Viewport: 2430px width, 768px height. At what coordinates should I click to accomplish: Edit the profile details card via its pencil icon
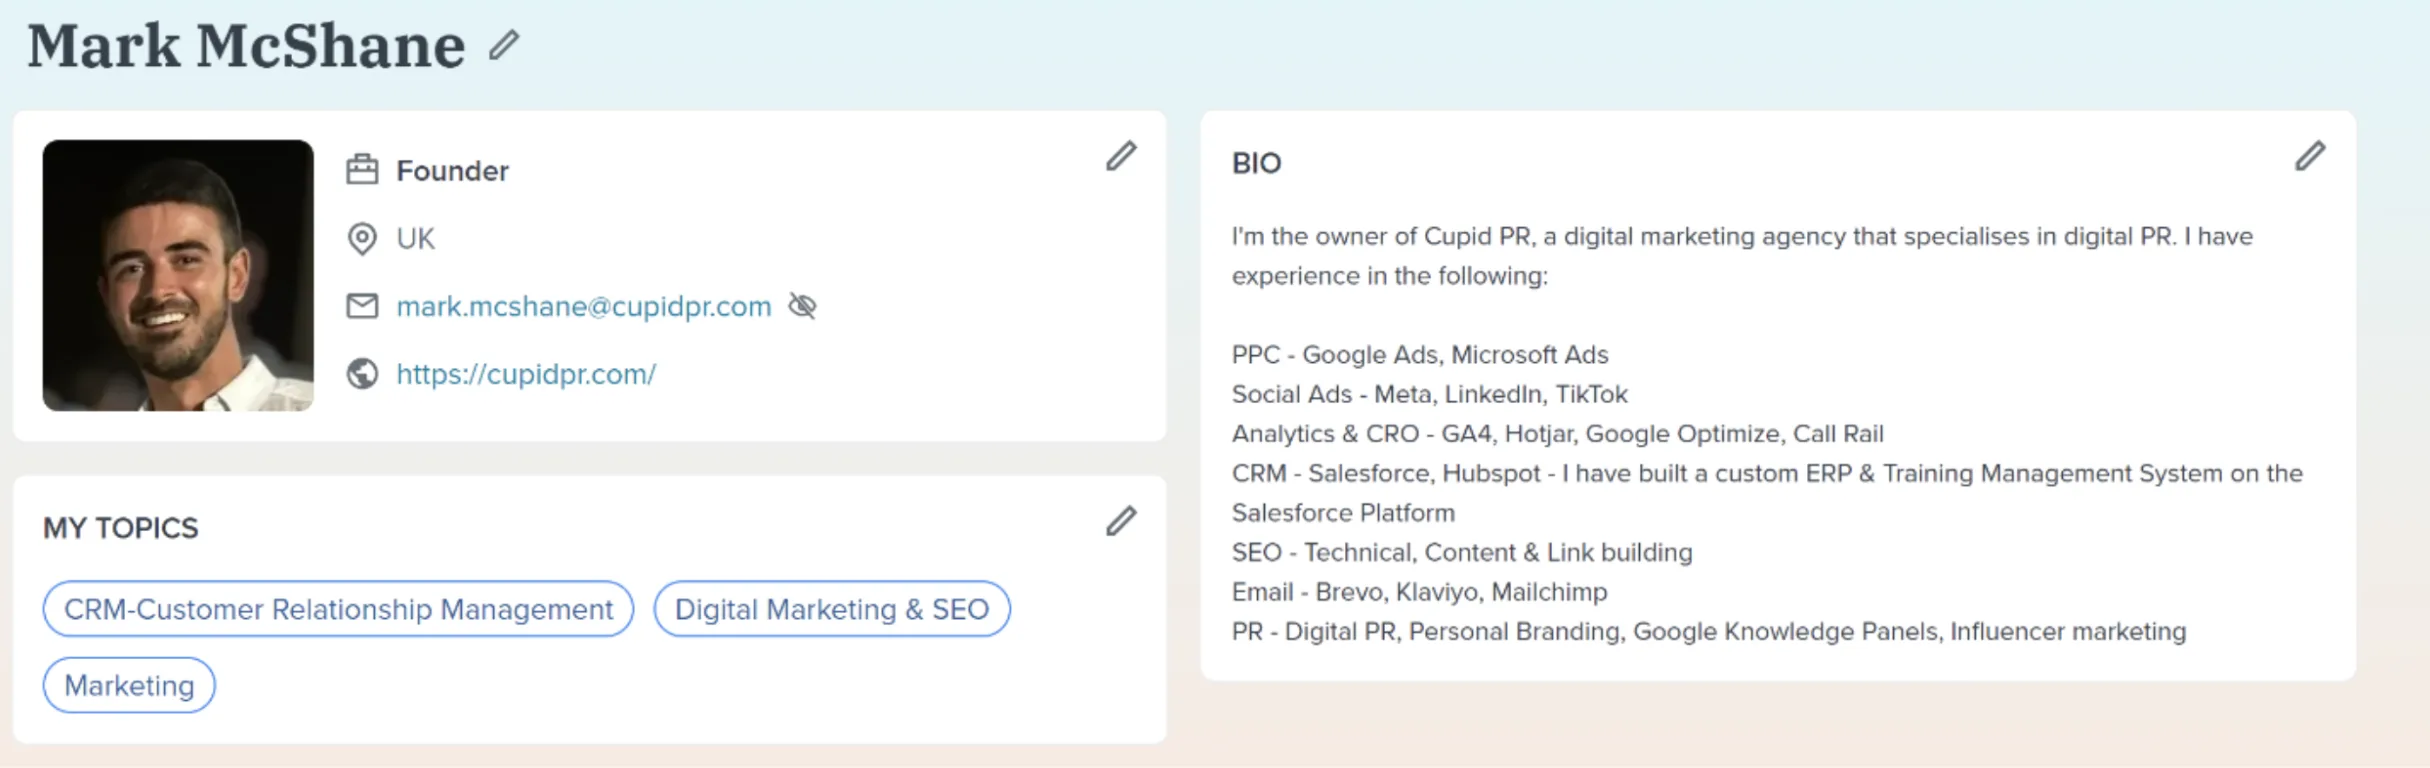[1121, 157]
